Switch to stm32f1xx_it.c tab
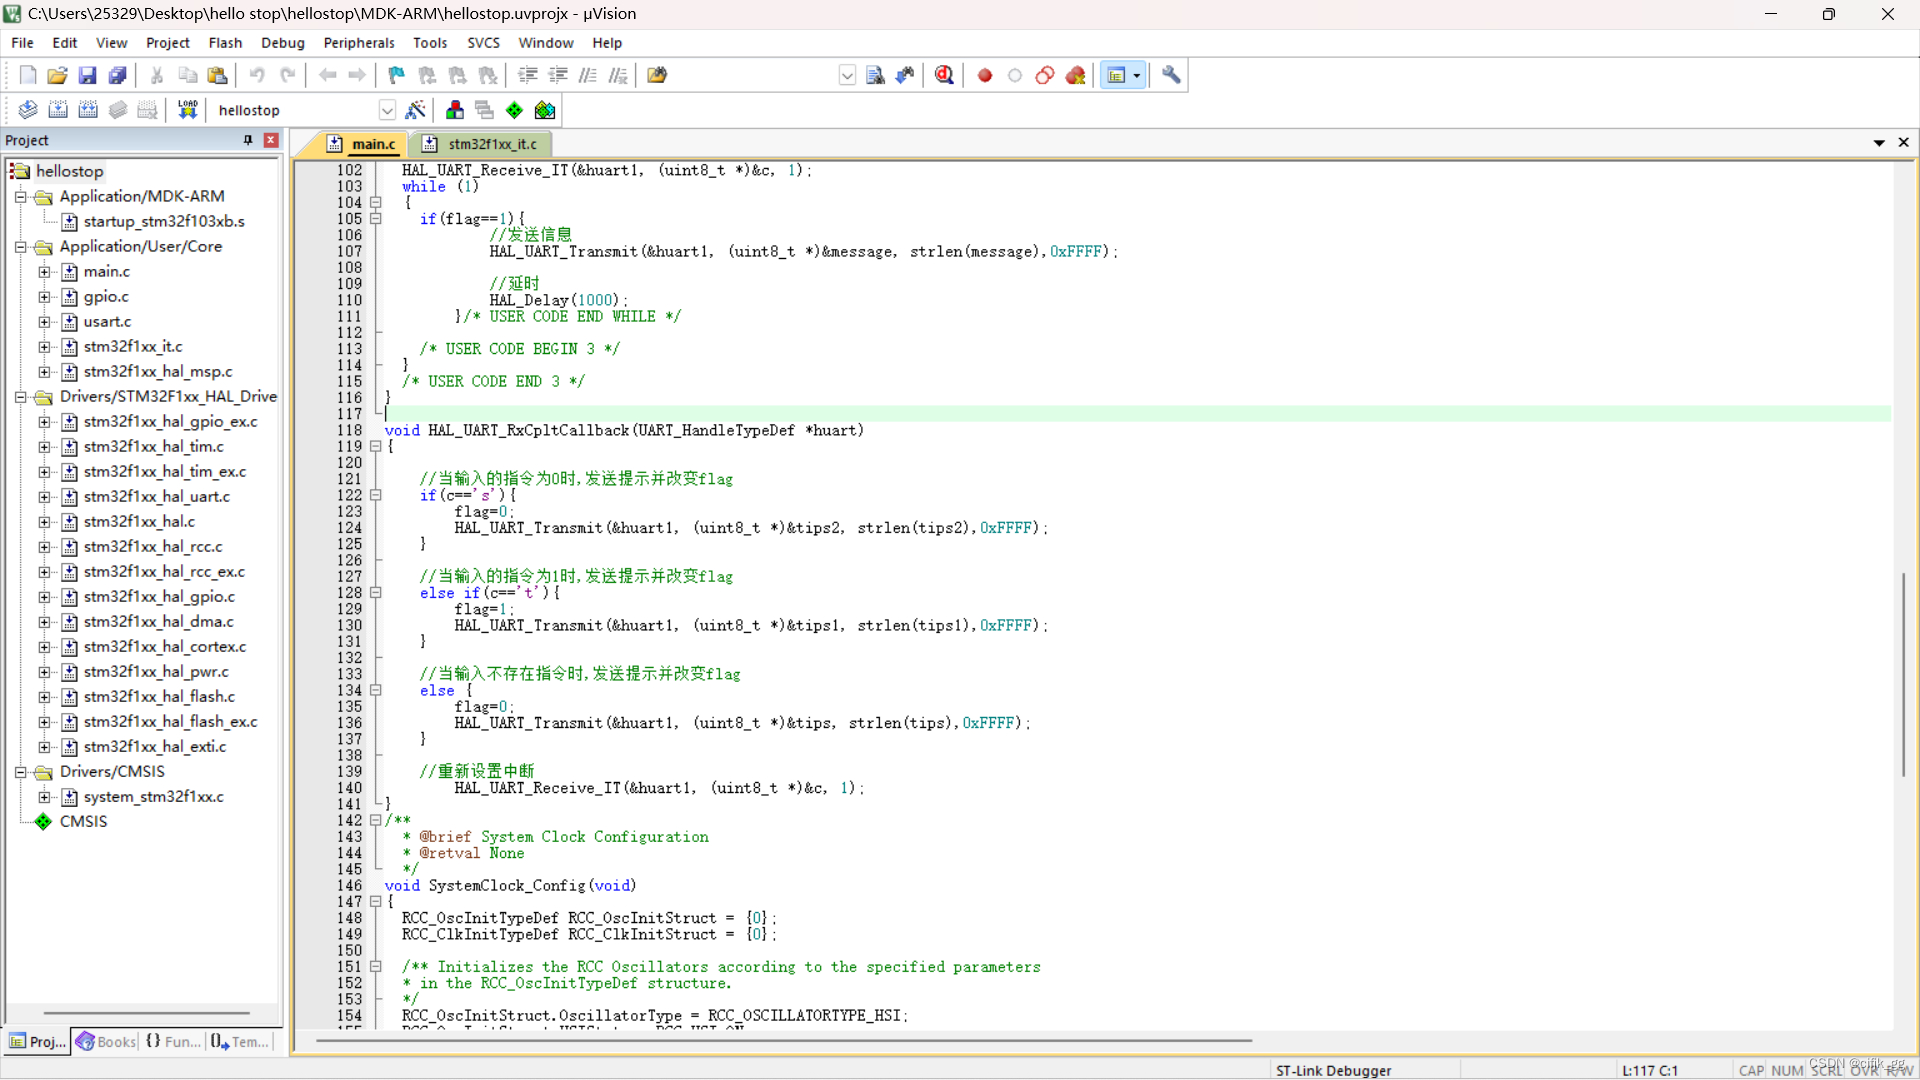 [x=491, y=144]
